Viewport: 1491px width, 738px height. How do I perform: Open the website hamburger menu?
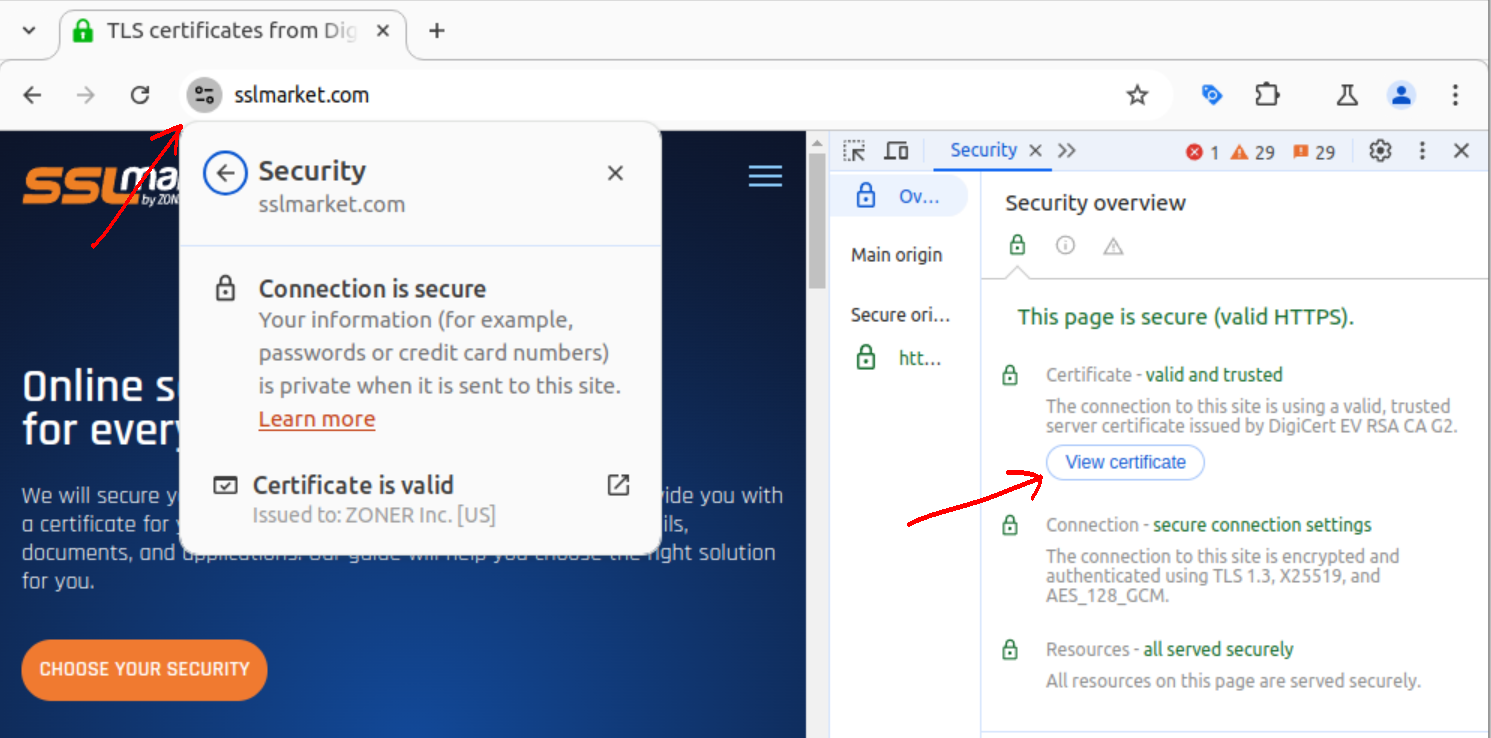[x=765, y=176]
